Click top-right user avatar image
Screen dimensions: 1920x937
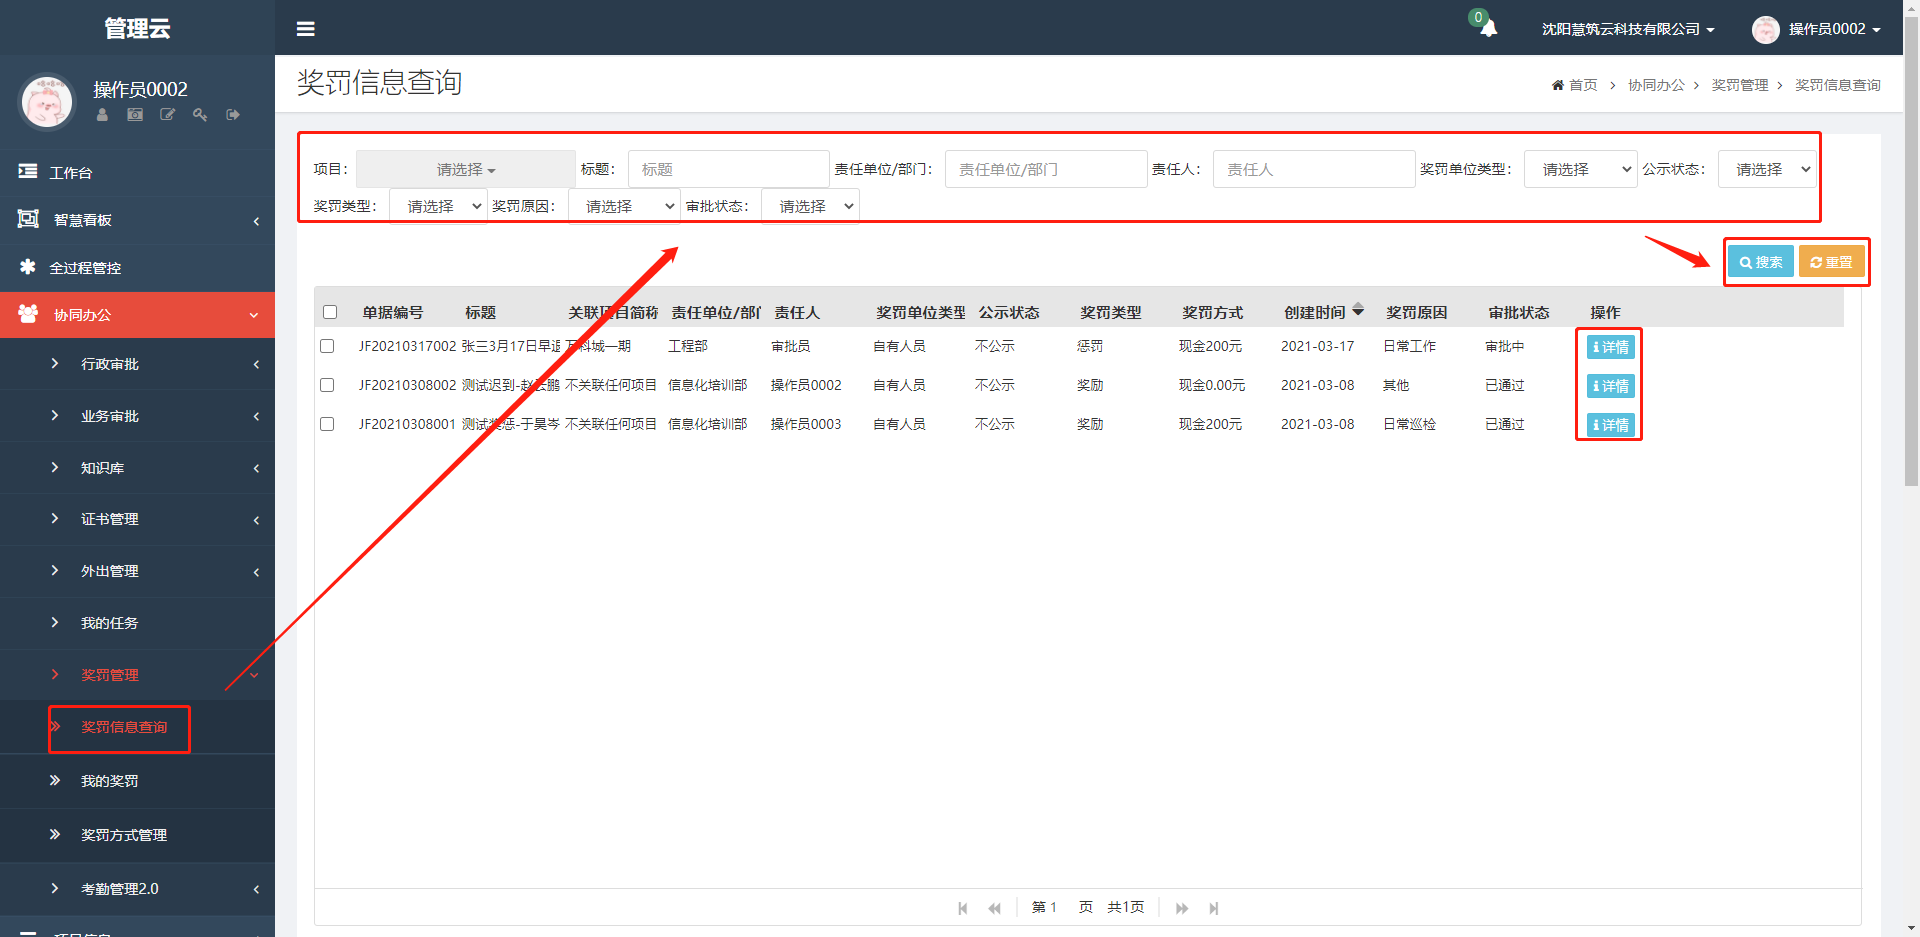[1765, 29]
